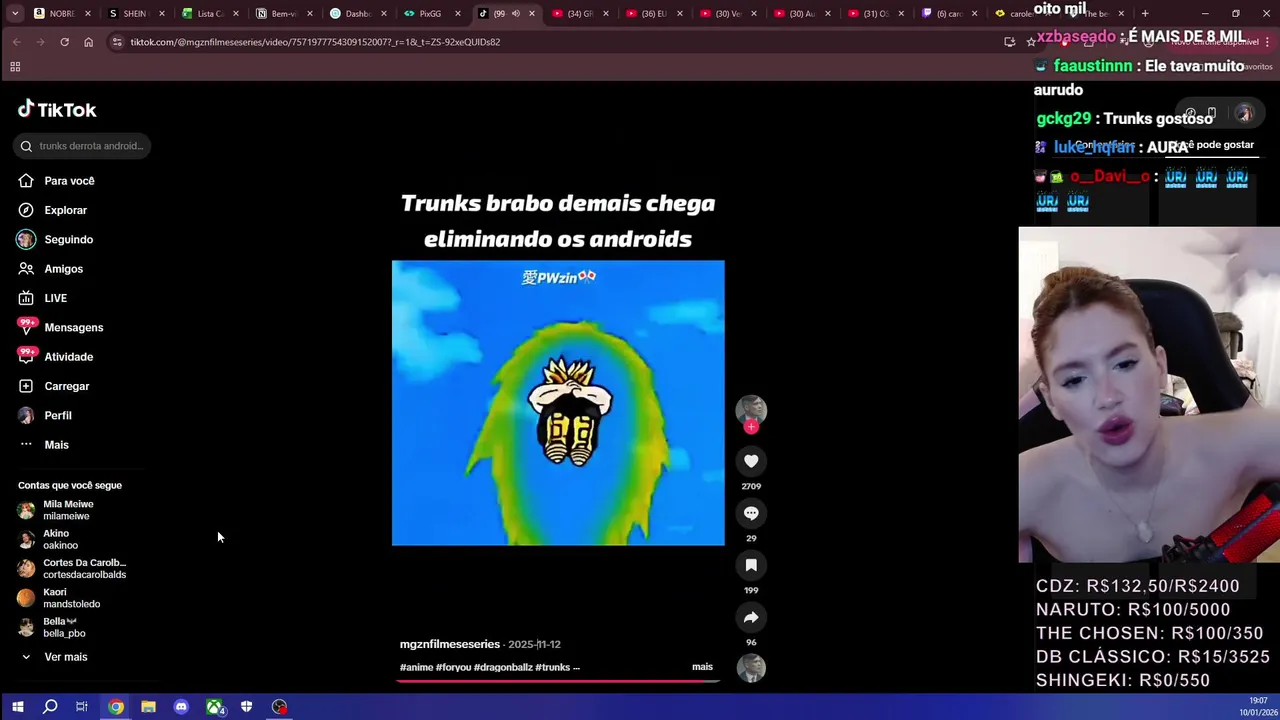
Task: Expand the Mais menu with three dots
Action: coord(56,445)
